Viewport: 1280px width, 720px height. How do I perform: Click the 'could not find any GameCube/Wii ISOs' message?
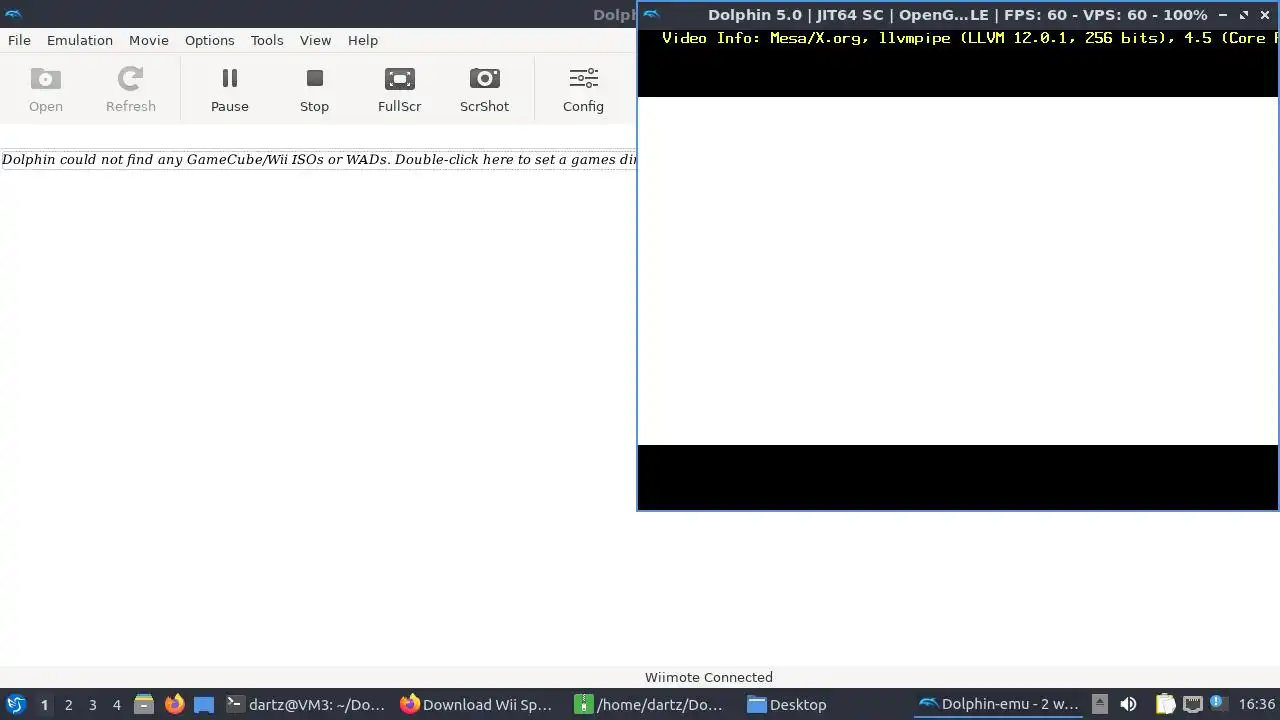[x=319, y=160]
